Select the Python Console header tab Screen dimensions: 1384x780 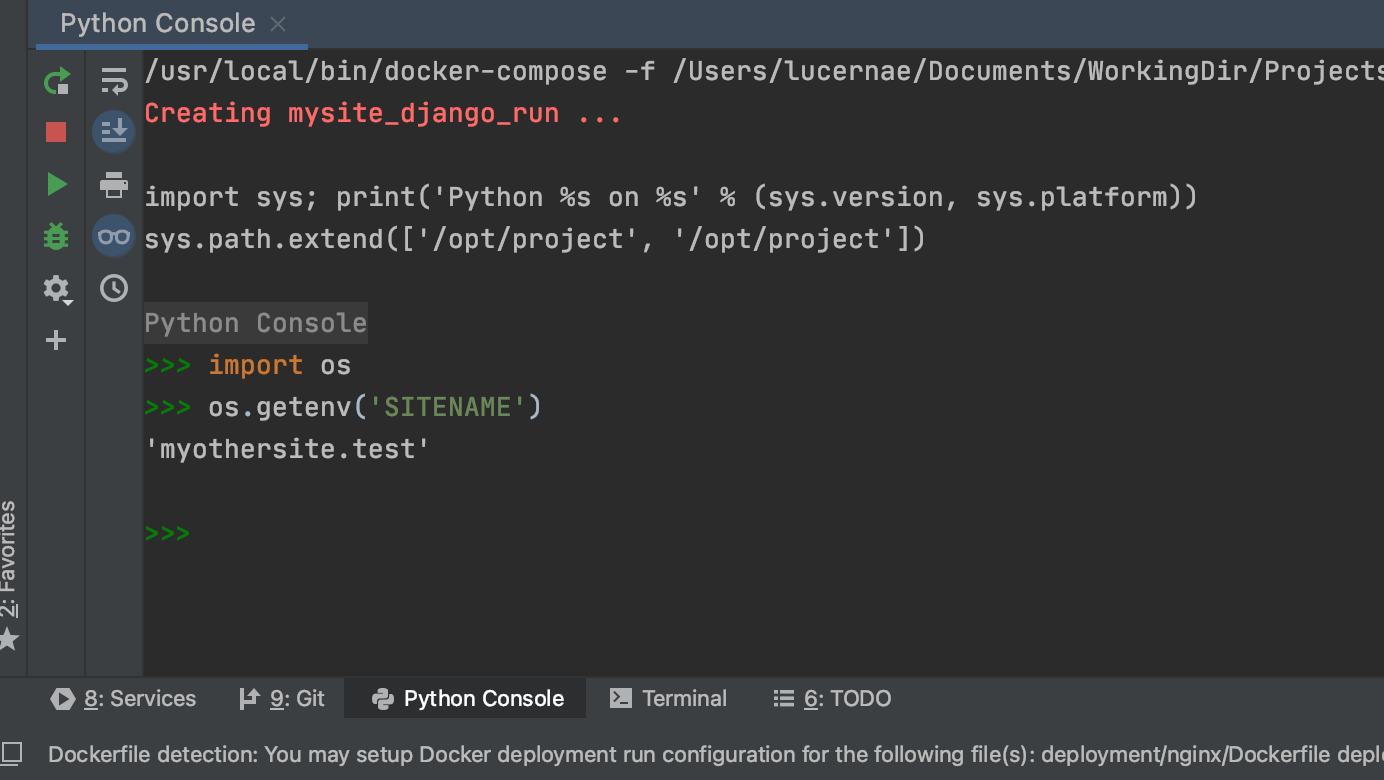click(x=157, y=24)
